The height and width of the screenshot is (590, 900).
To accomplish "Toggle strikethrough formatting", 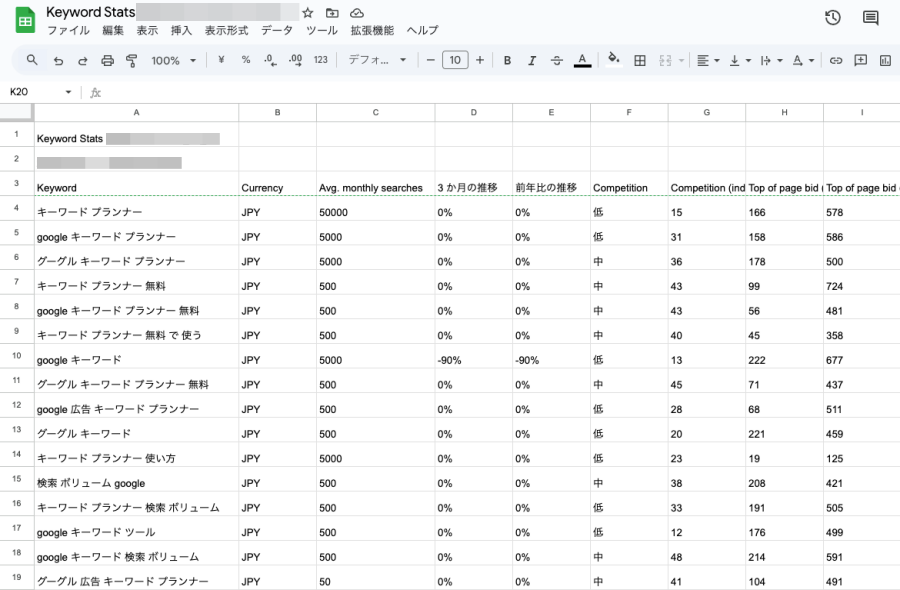I will [557, 60].
